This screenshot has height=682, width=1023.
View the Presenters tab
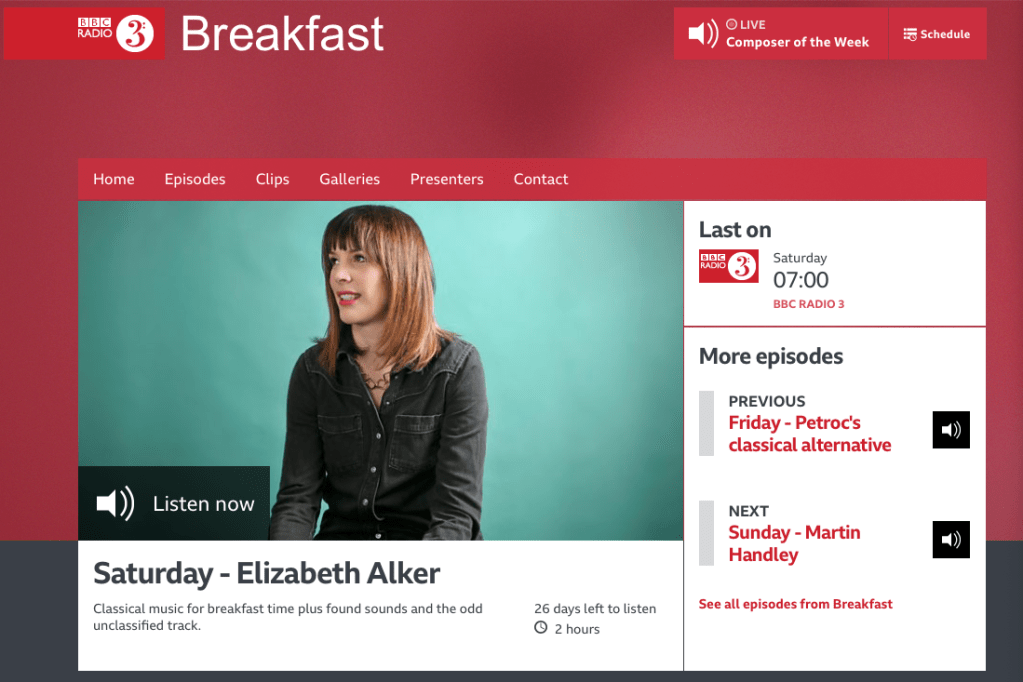coord(446,179)
